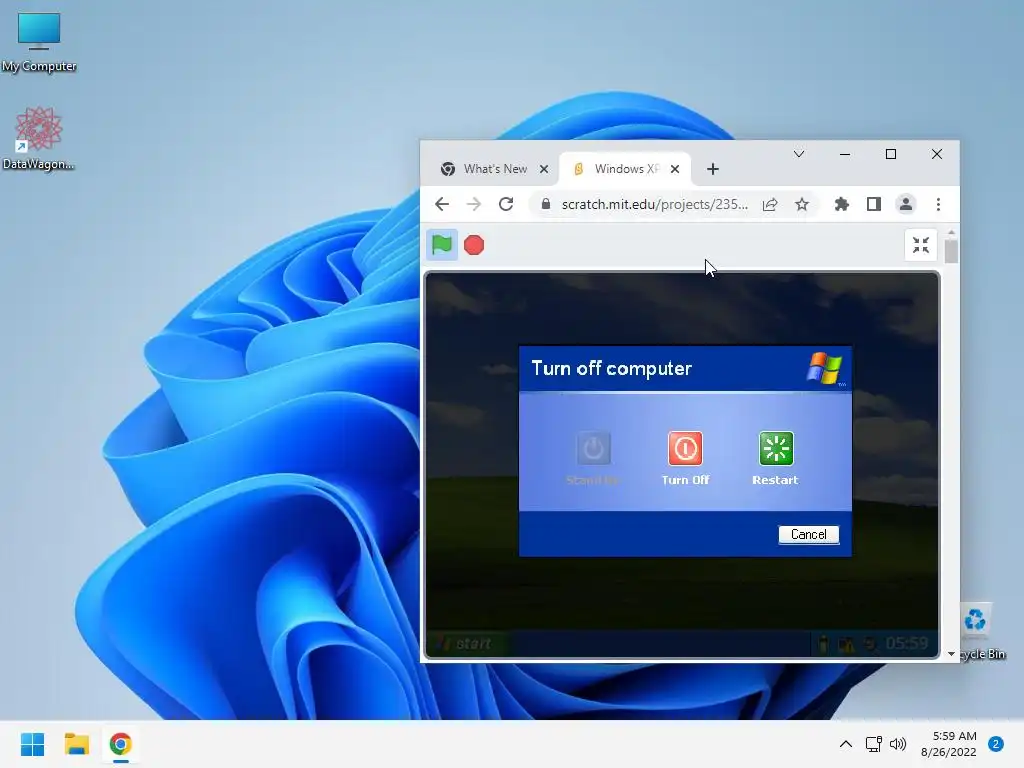This screenshot has height=768, width=1024.
Task: Click the scratch.mit.edu address bar
Action: coord(655,204)
